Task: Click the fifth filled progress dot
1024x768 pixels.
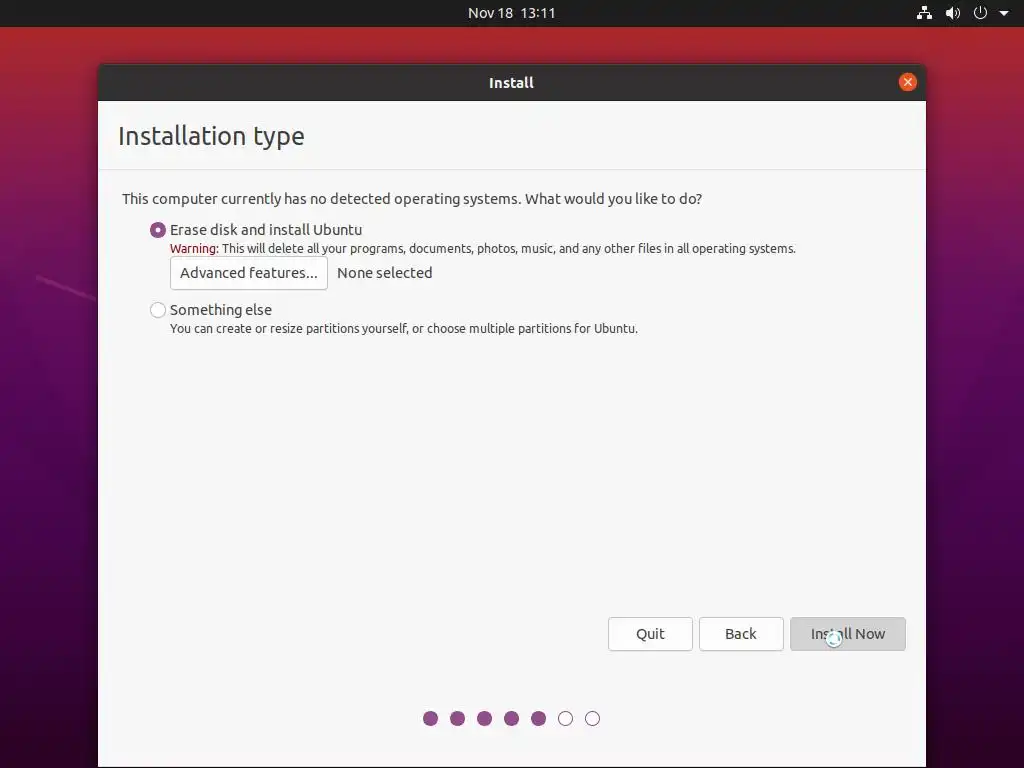Action: click(x=538, y=719)
